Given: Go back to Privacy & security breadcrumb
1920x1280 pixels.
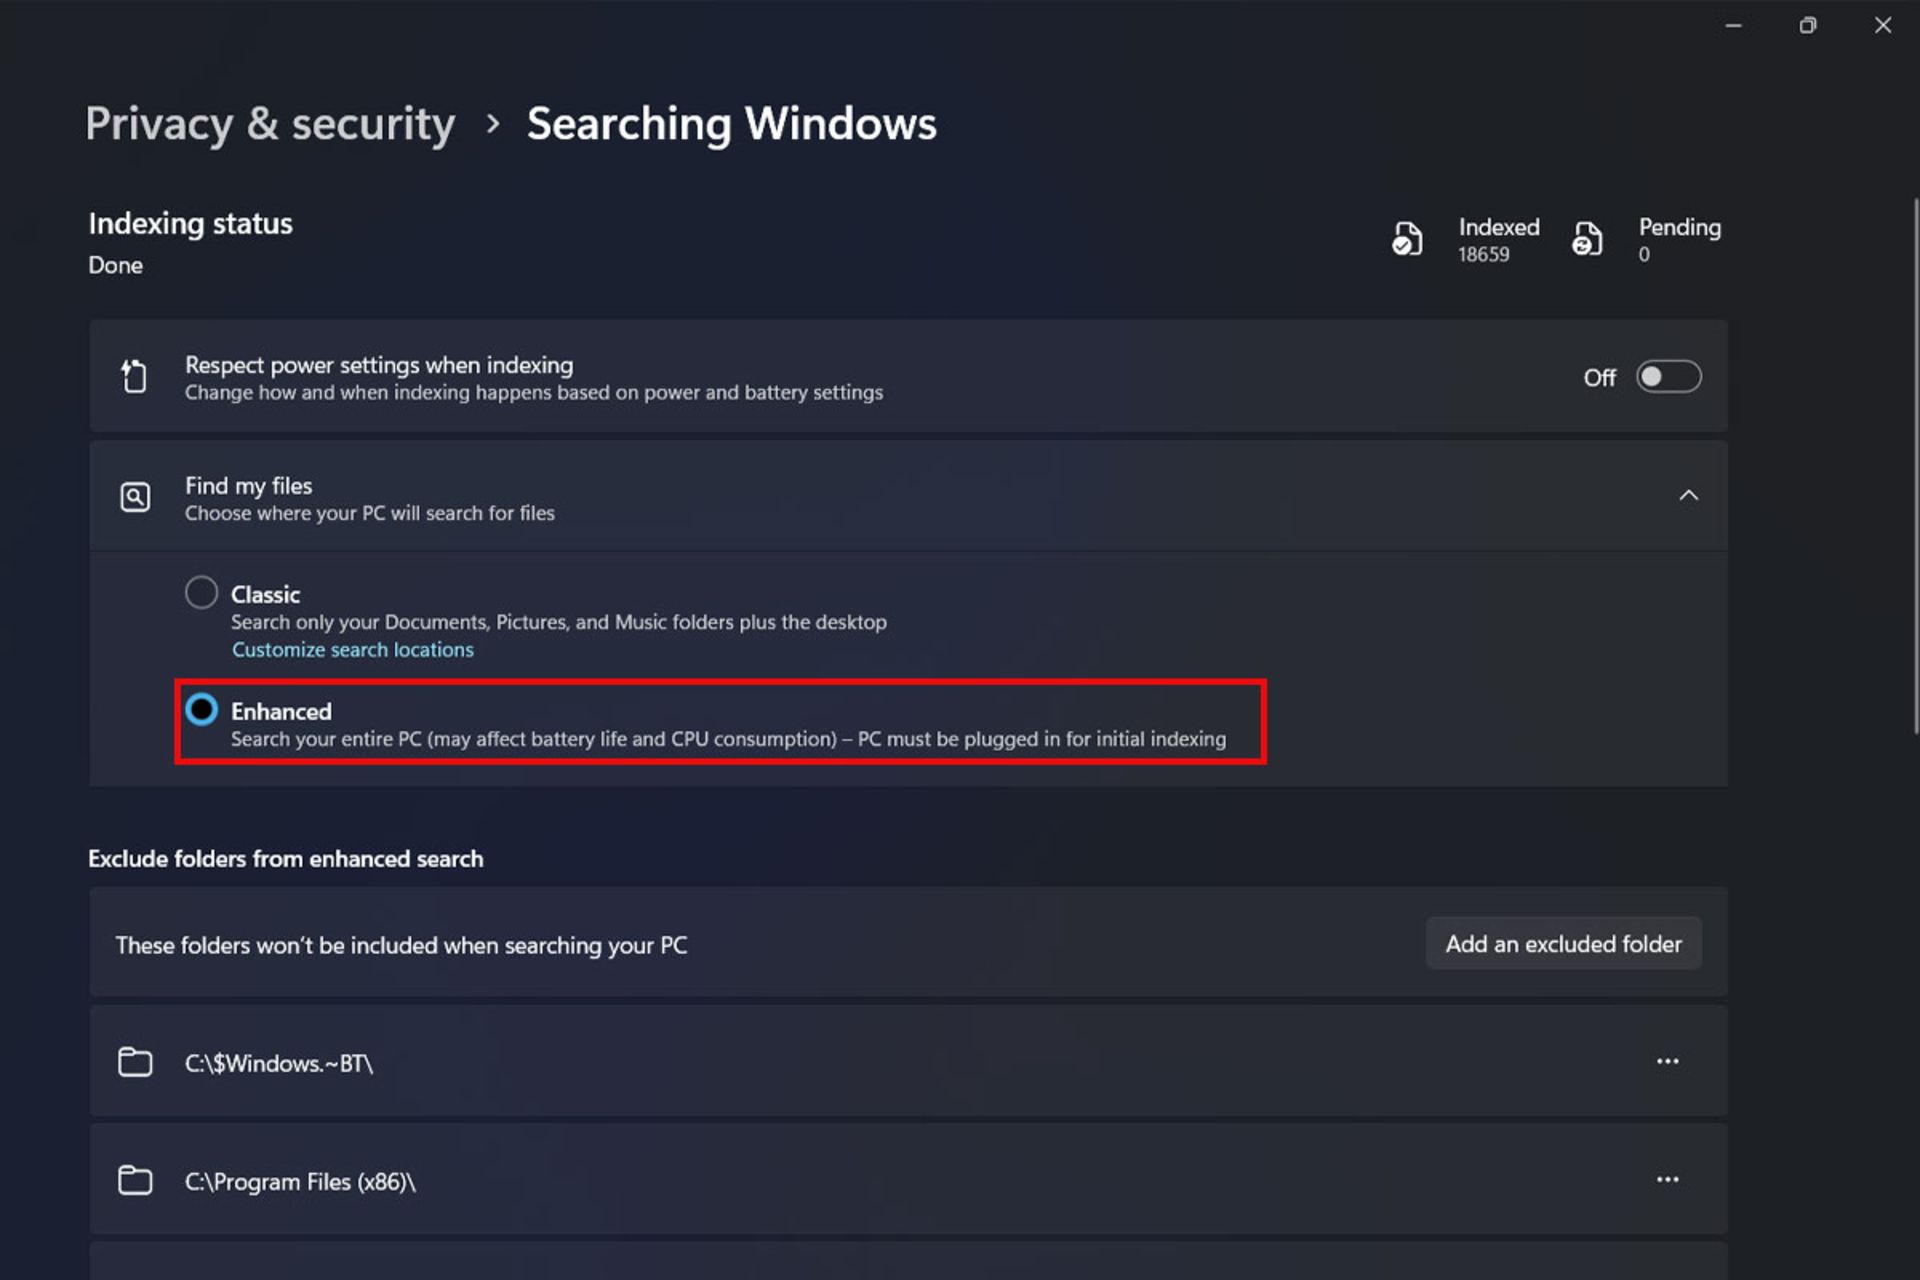Looking at the screenshot, I should tap(270, 124).
